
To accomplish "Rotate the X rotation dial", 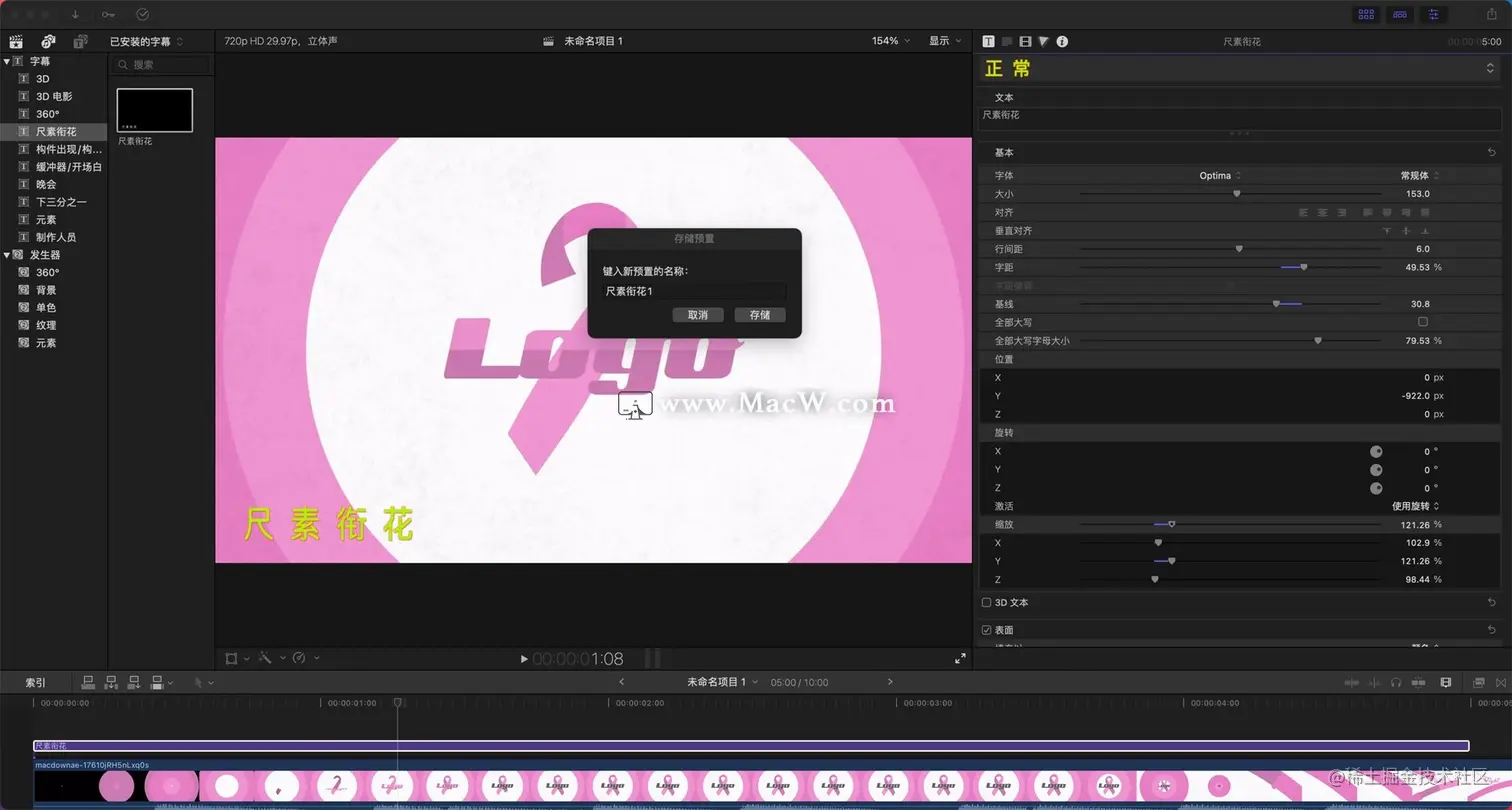I will pyautogui.click(x=1376, y=451).
